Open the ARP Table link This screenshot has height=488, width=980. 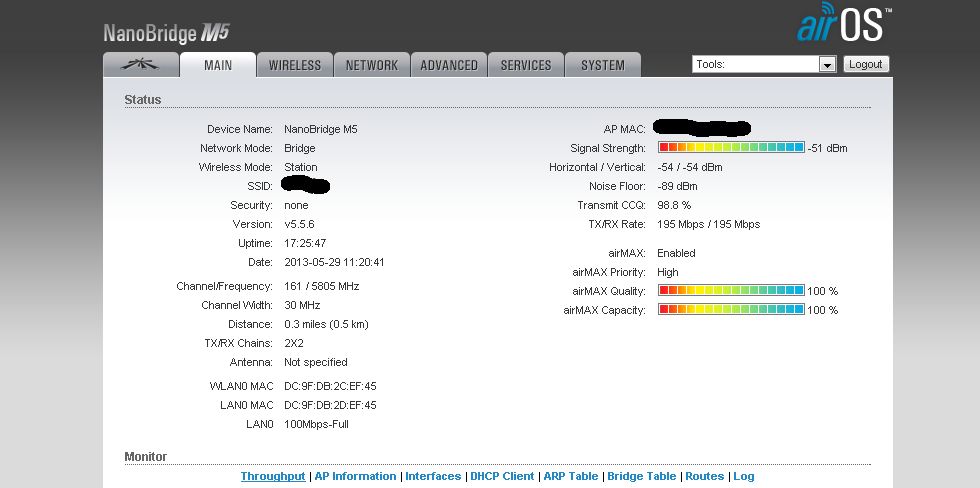click(571, 476)
